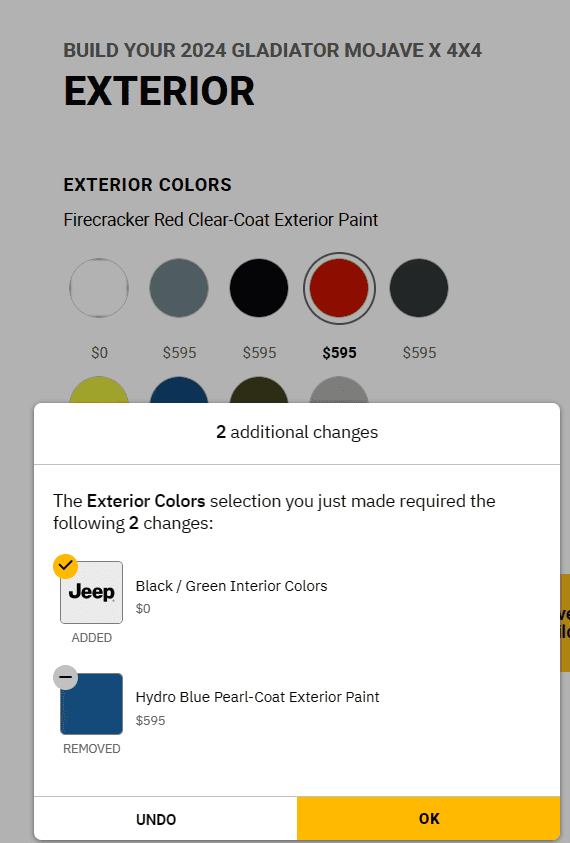Choose the dark blue exterior color swatch

pyautogui.click(x=179, y=390)
